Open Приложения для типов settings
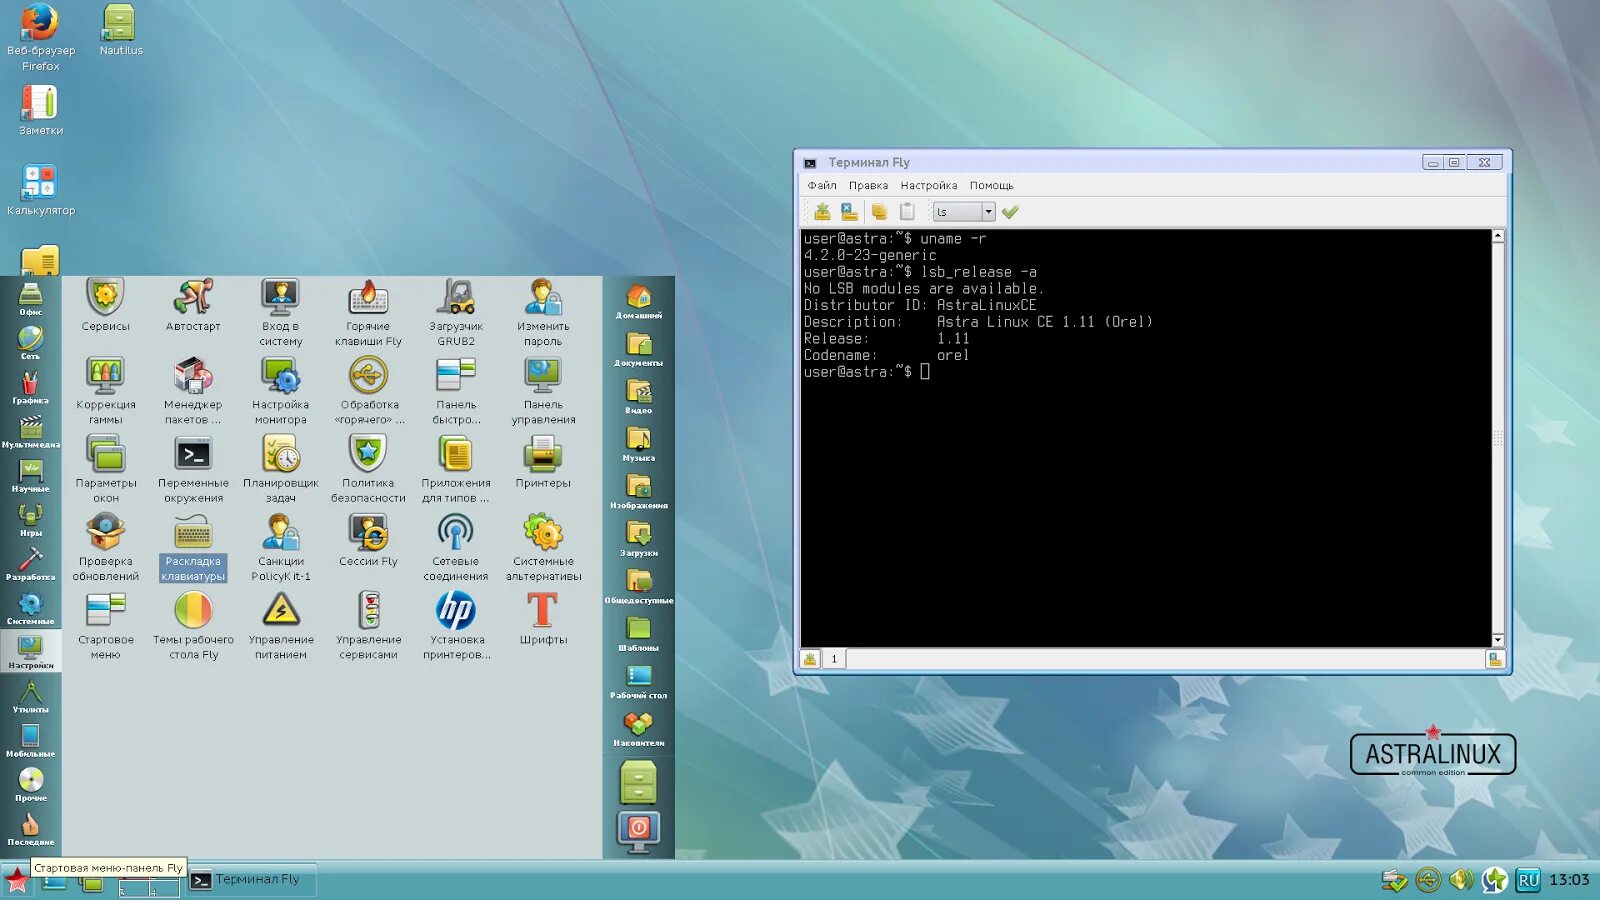Image resolution: width=1600 pixels, height=900 pixels. [456, 469]
